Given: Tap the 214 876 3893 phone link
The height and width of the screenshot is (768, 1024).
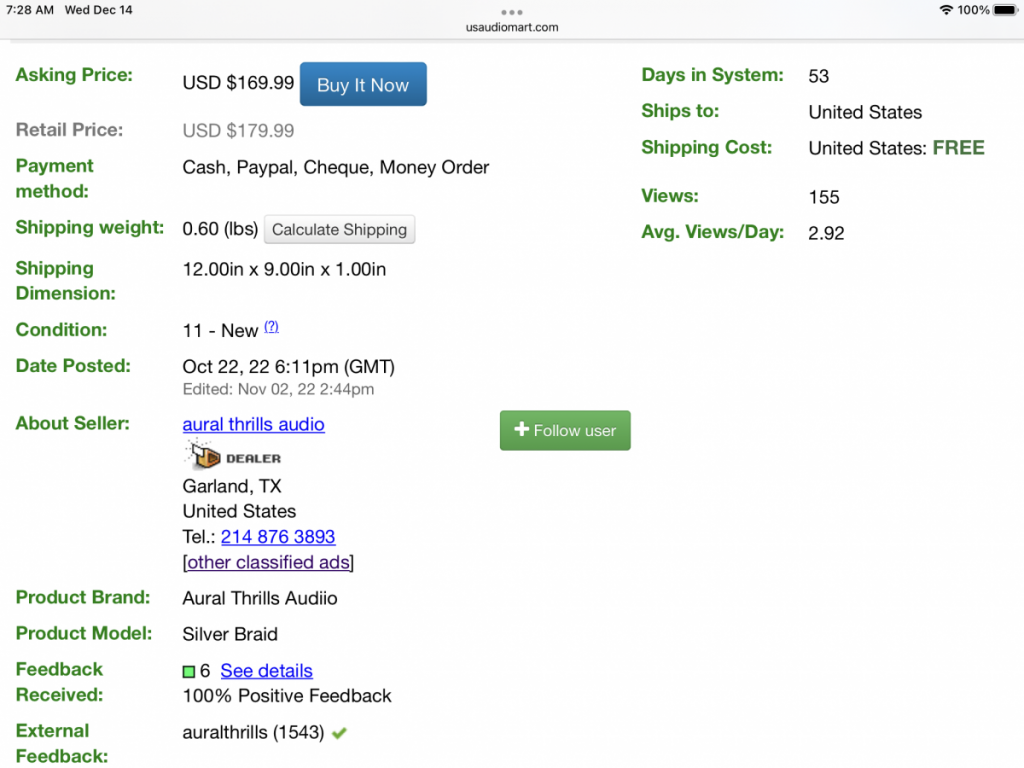Looking at the screenshot, I should click(x=278, y=537).
